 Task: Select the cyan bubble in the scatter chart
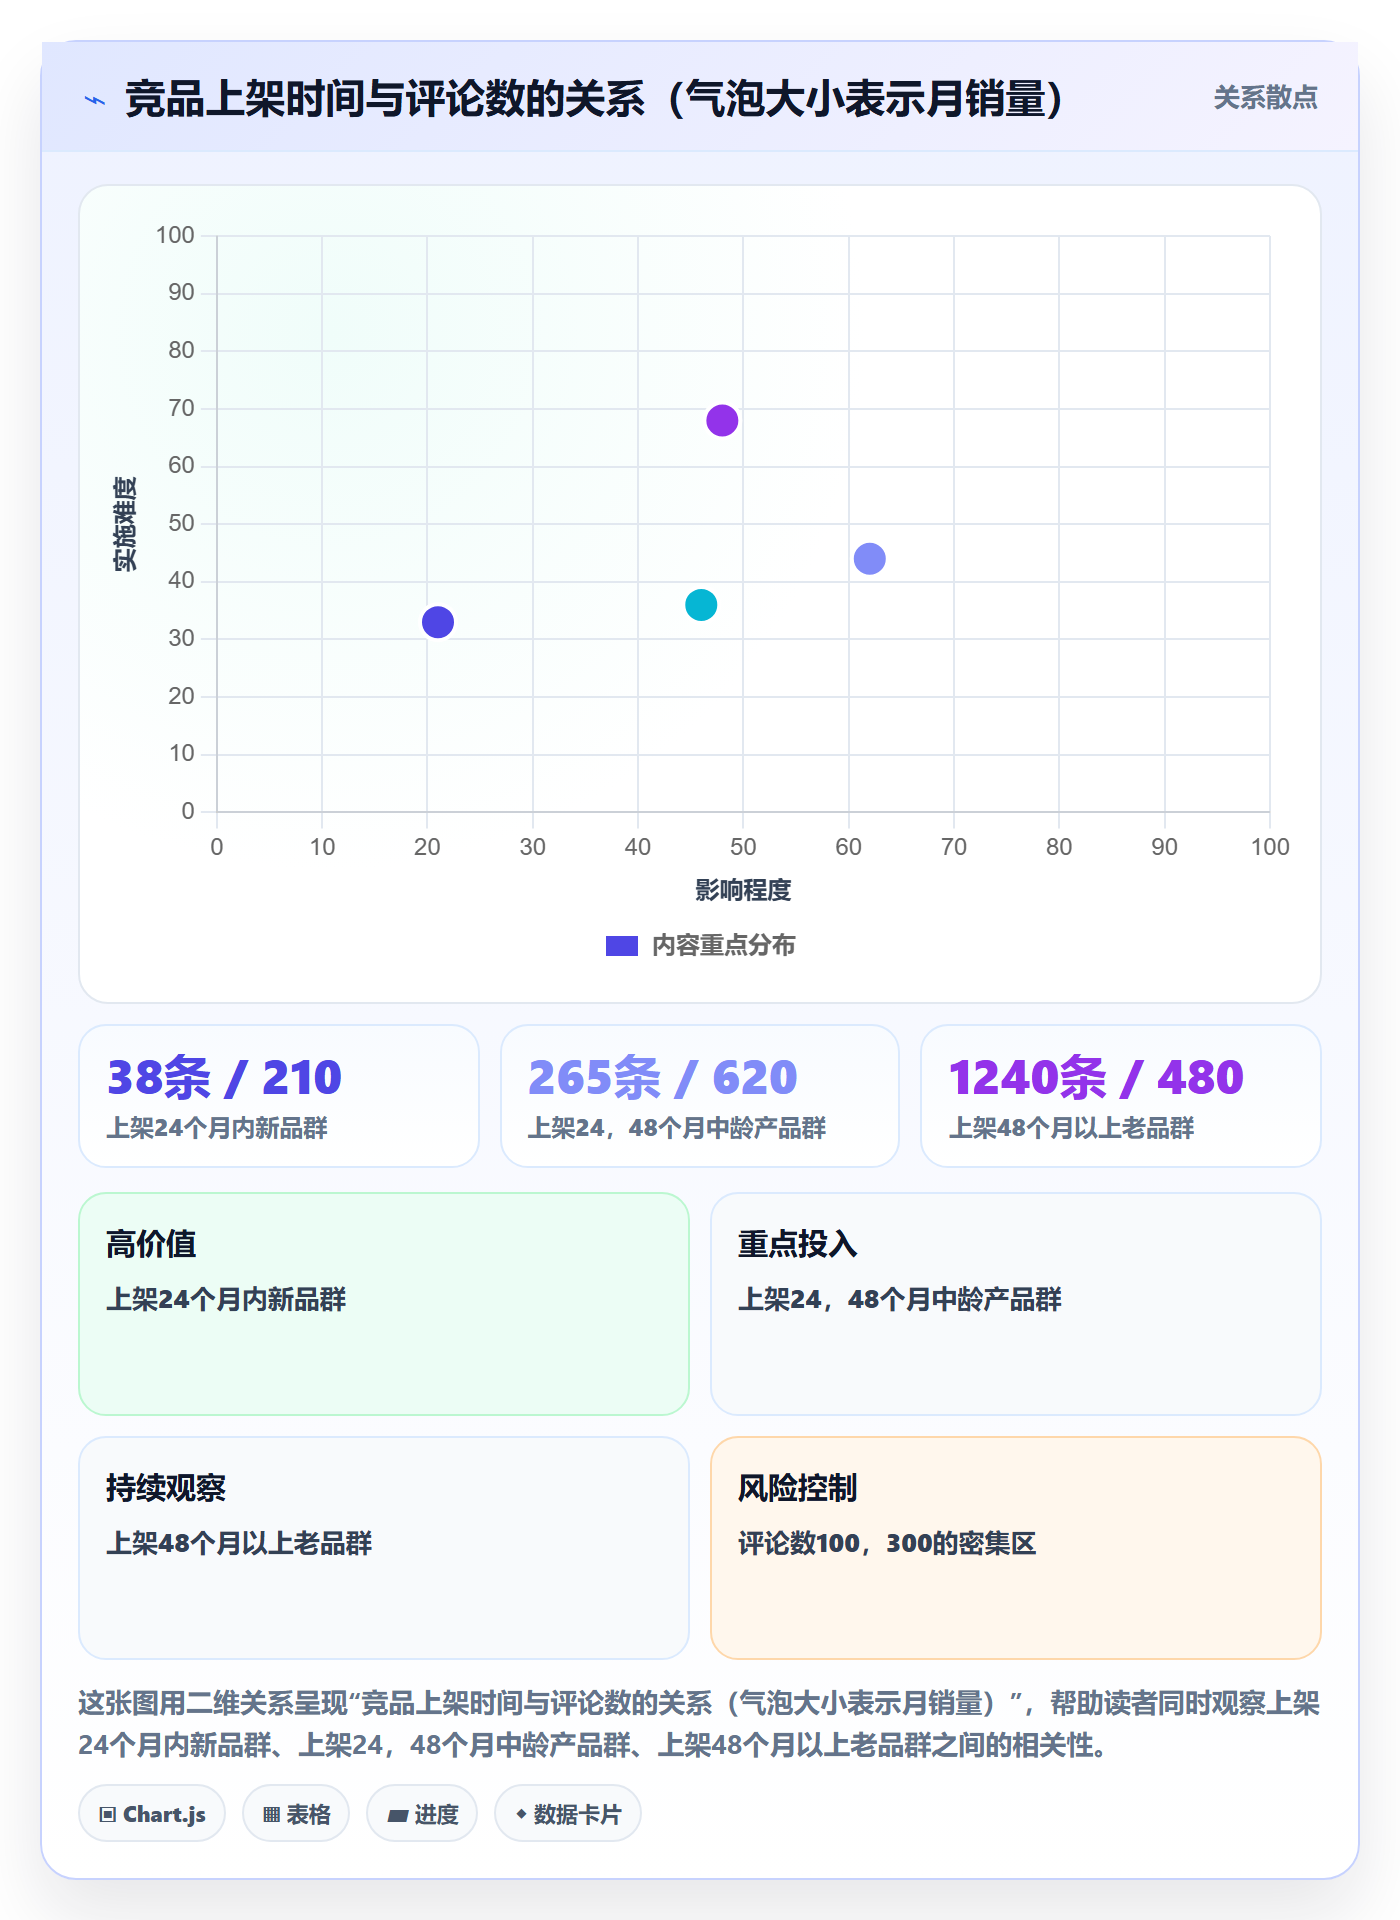coord(701,605)
